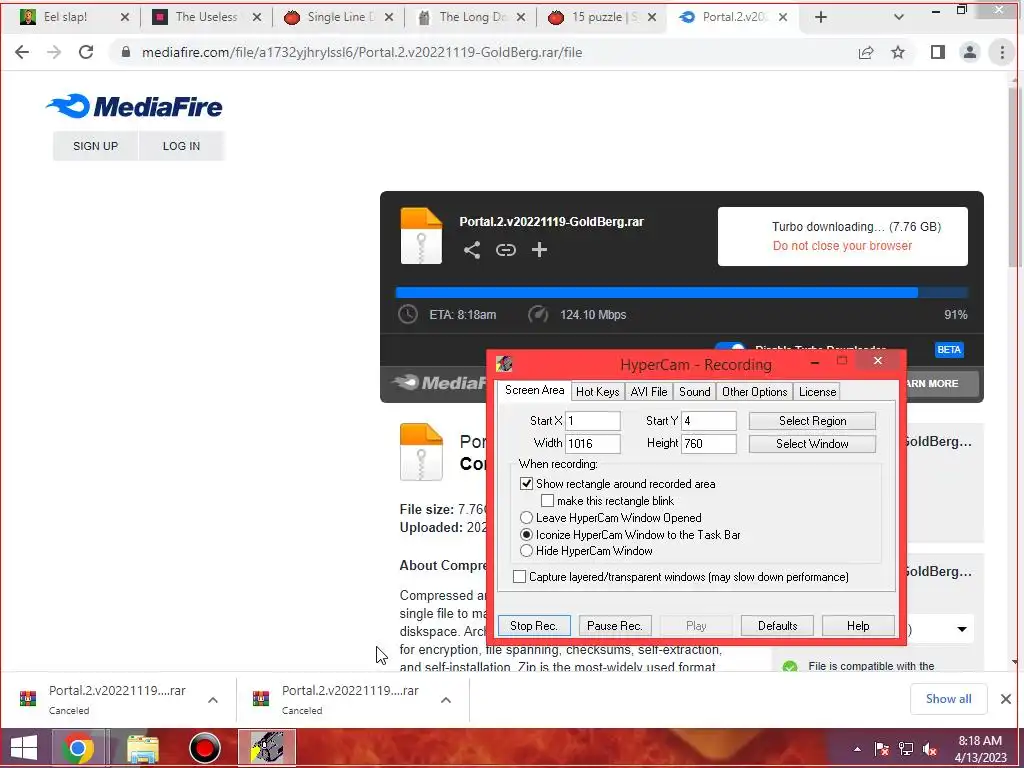Click SIGN UP on MediaFire
This screenshot has height=768, width=1024.
pos(95,146)
